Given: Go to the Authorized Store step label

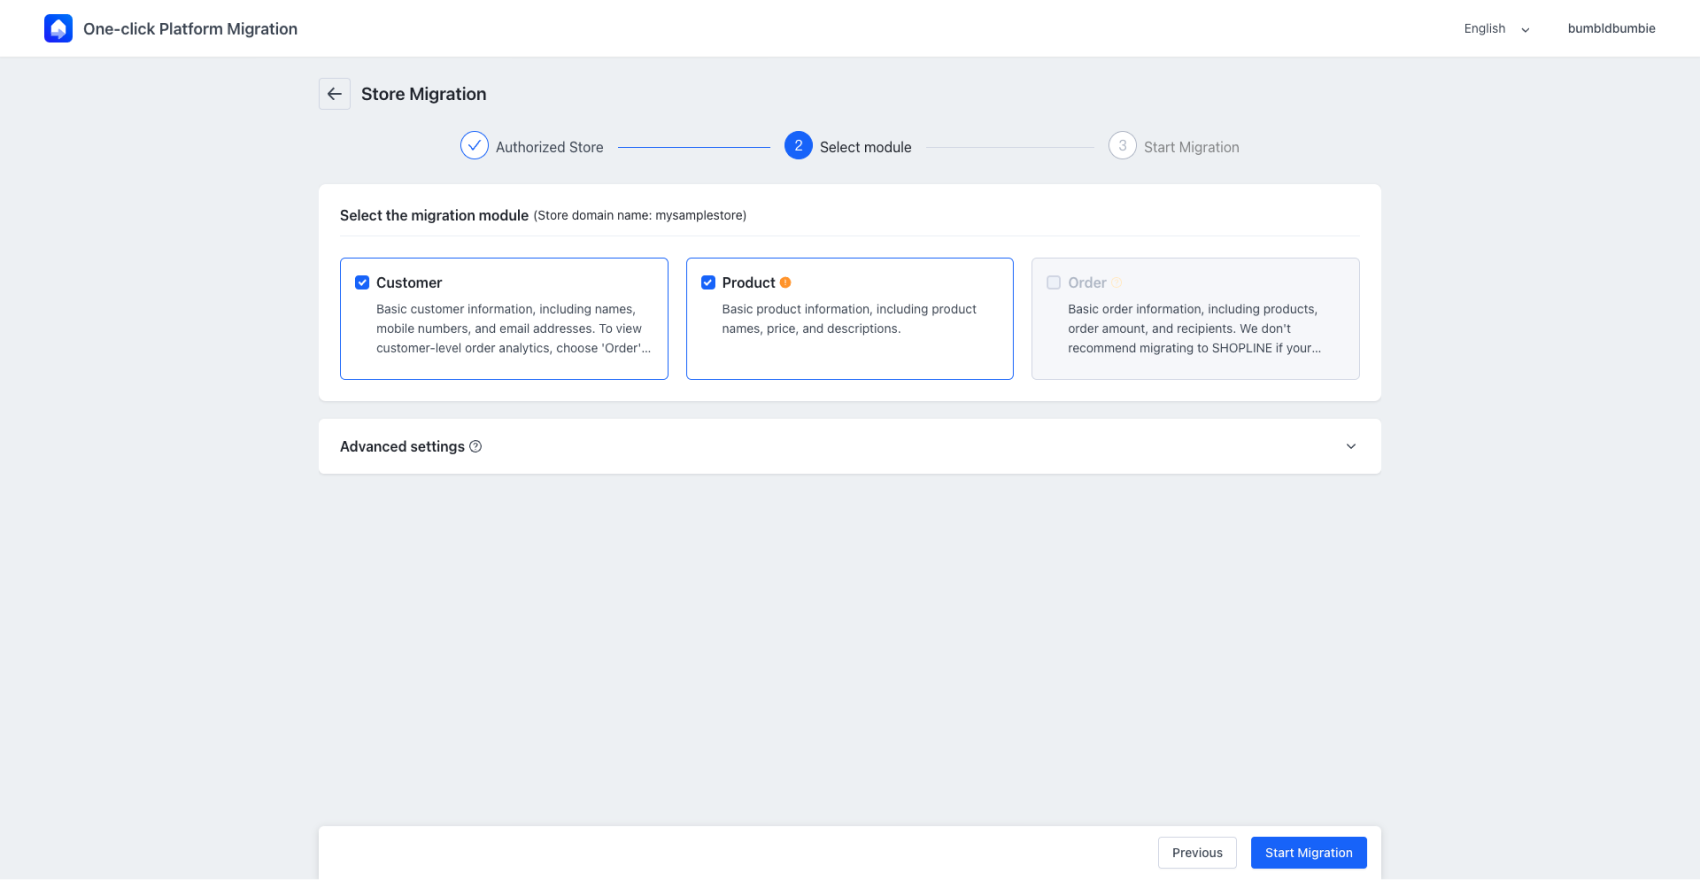Looking at the screenshot, I should (x=549, y=147).
